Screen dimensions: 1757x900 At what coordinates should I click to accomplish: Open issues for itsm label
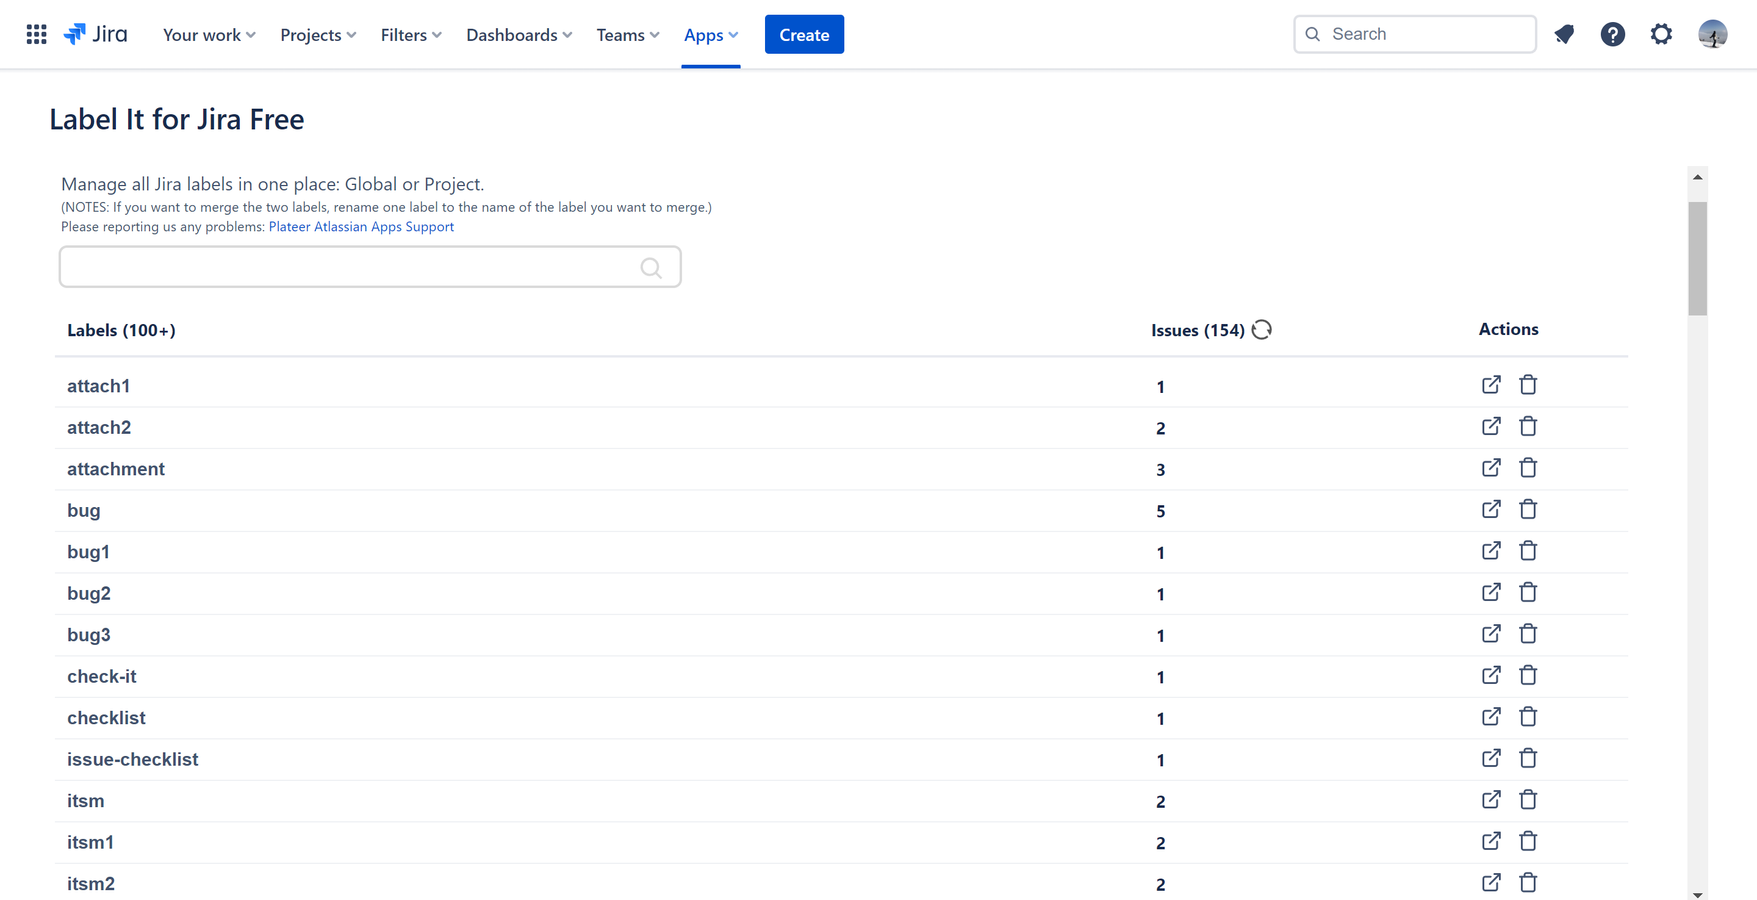click(1491, 800)
